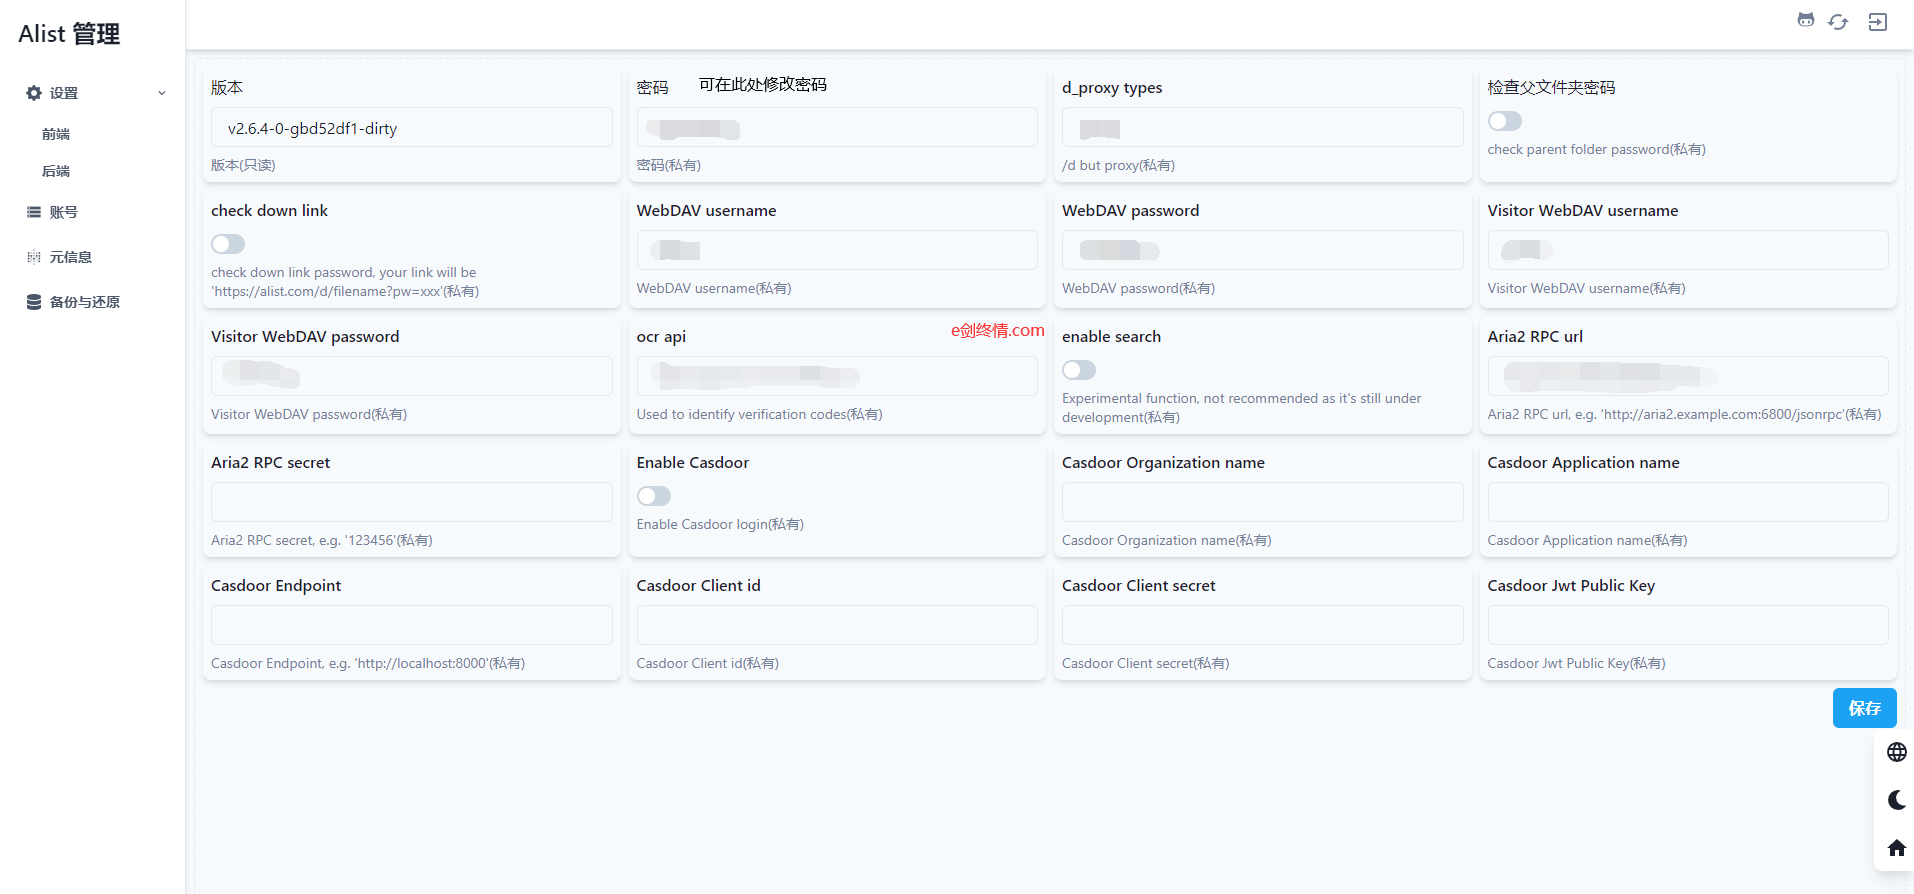Viewport: 1914px width, 894px height.
Task: Toggle the 检查父文件夹密码 switch
Action: [x=1504, y=121]
